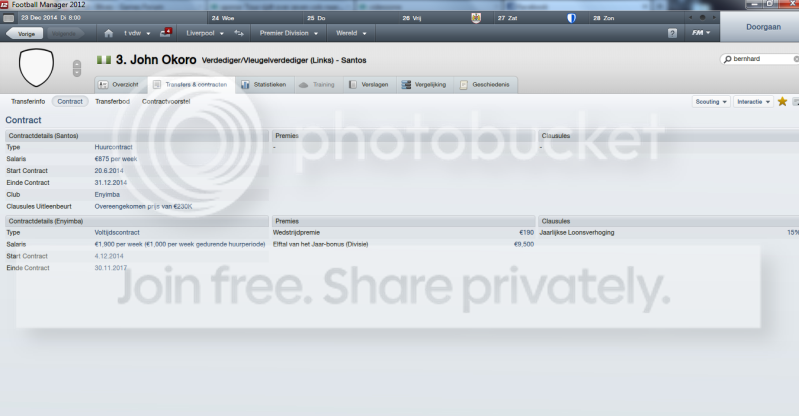Click the magnifier icon in the search box
This screenshot has width=799, height=416.
(728, 59)
